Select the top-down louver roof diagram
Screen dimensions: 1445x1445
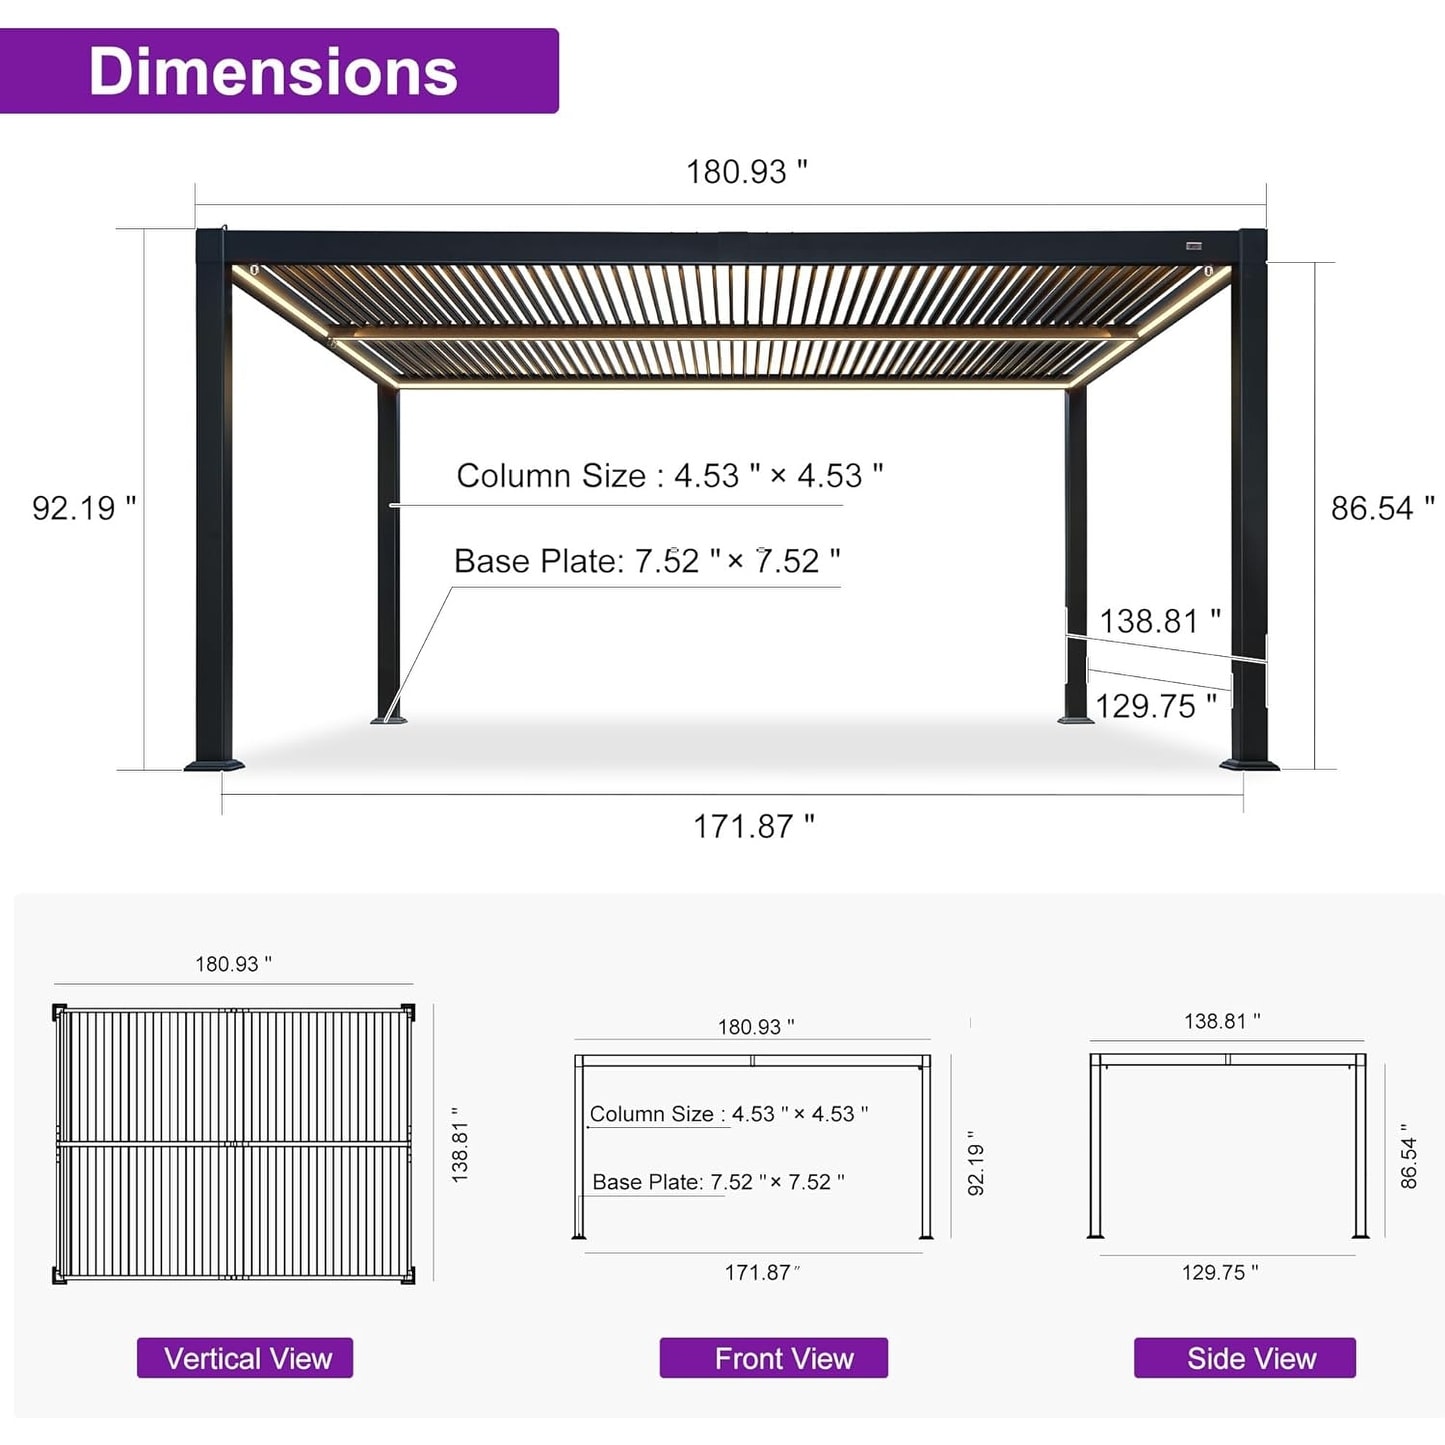coord(233,1144)
